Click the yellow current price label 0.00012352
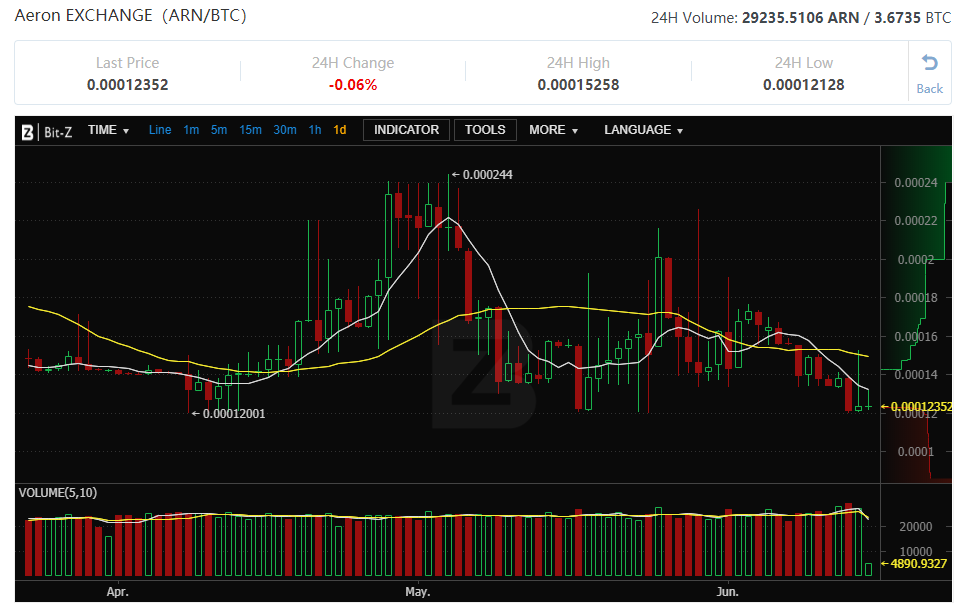This screenshot has height=612, width=960. click(x=920, y=407)
